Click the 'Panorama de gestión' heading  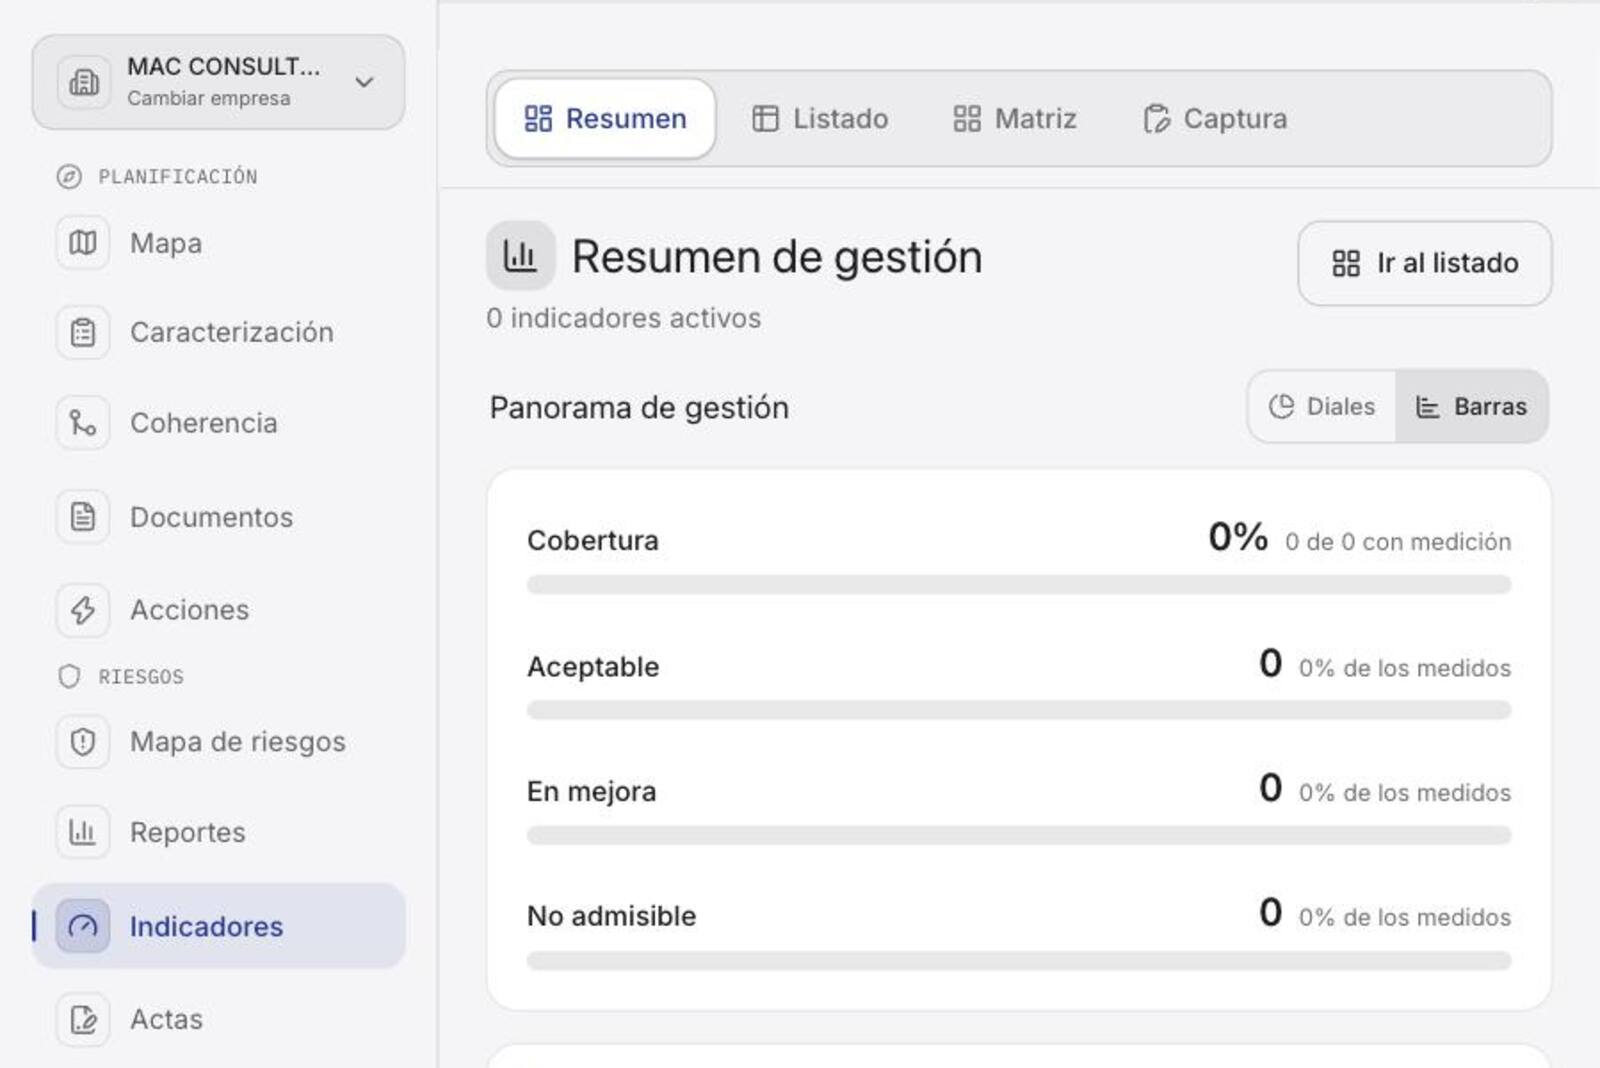coord(639,408)
